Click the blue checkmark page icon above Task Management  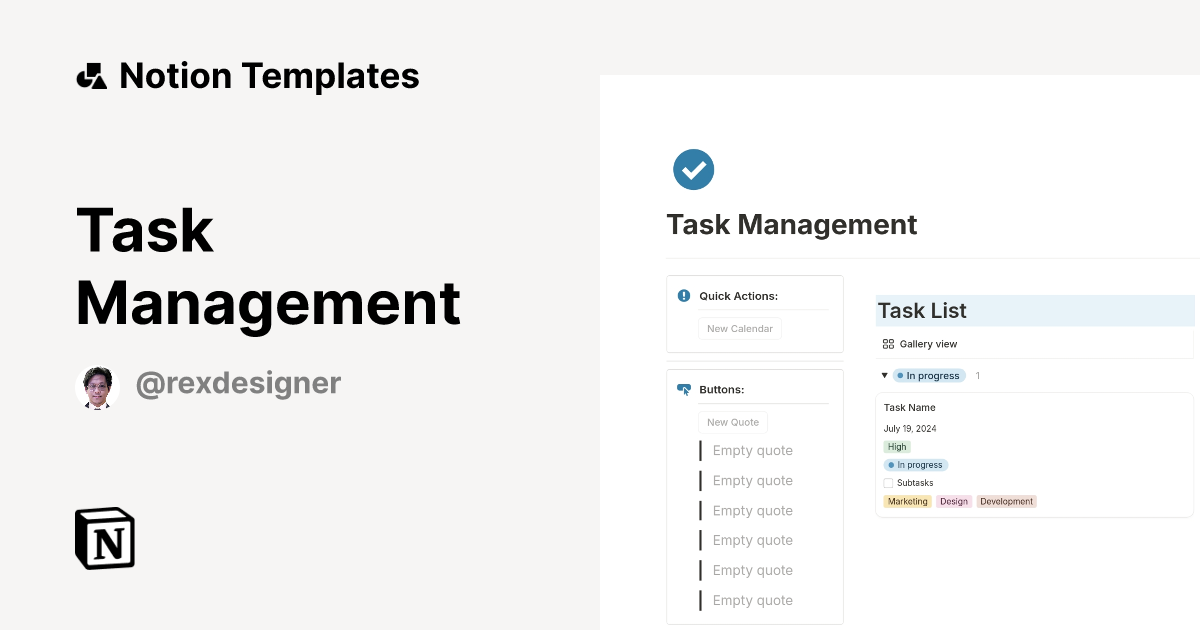[x=693, y=169]
